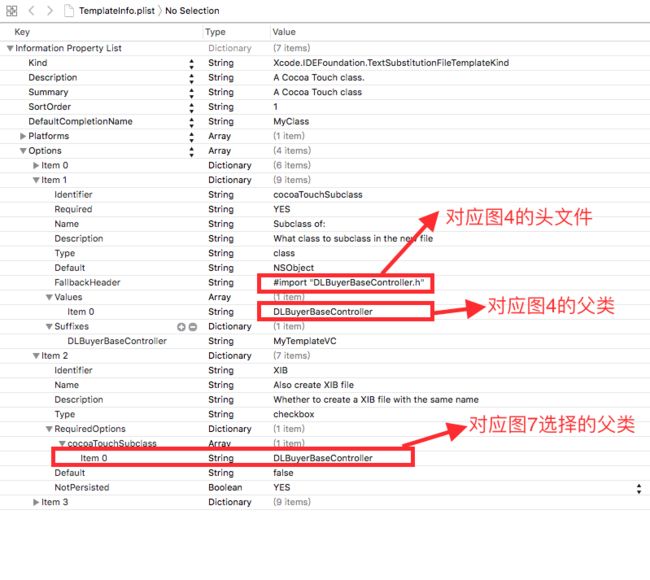Select the MyTemplateVC value

pos(305,341)
